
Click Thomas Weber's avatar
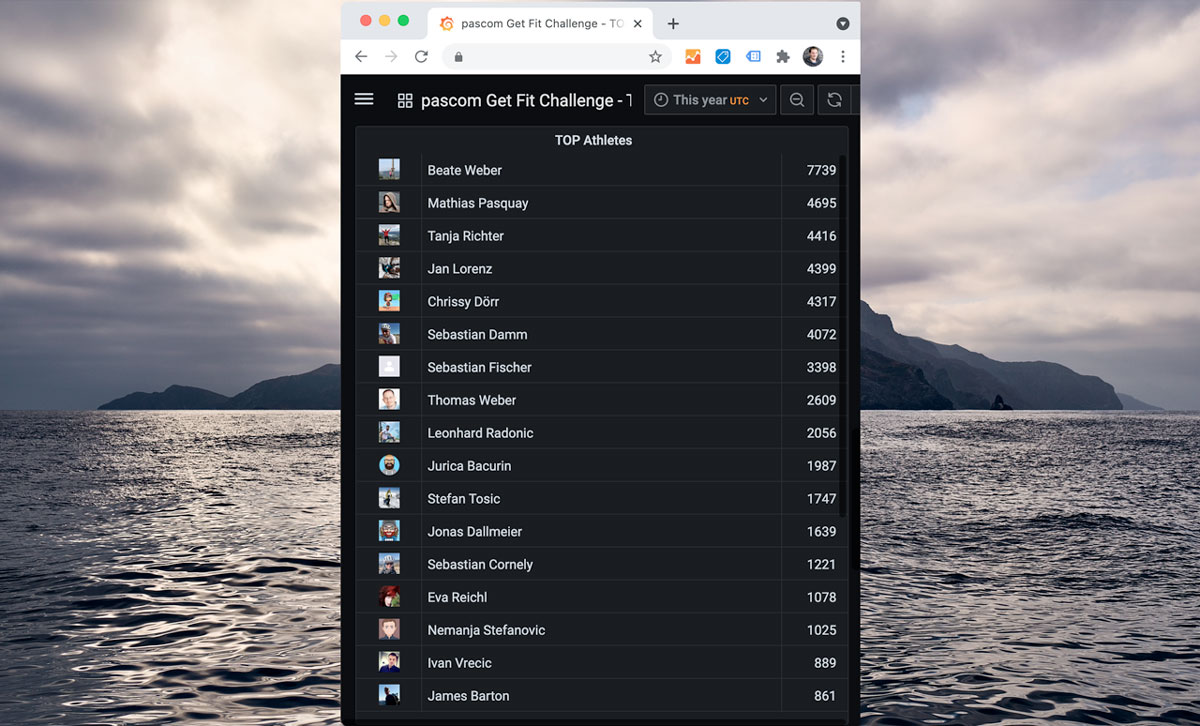coord(389,400)
